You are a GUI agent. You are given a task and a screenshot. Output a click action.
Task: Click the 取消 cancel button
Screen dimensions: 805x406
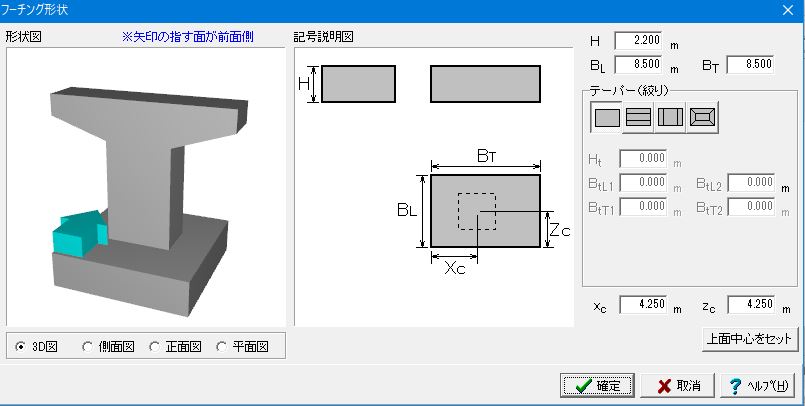tap(678, 385)
